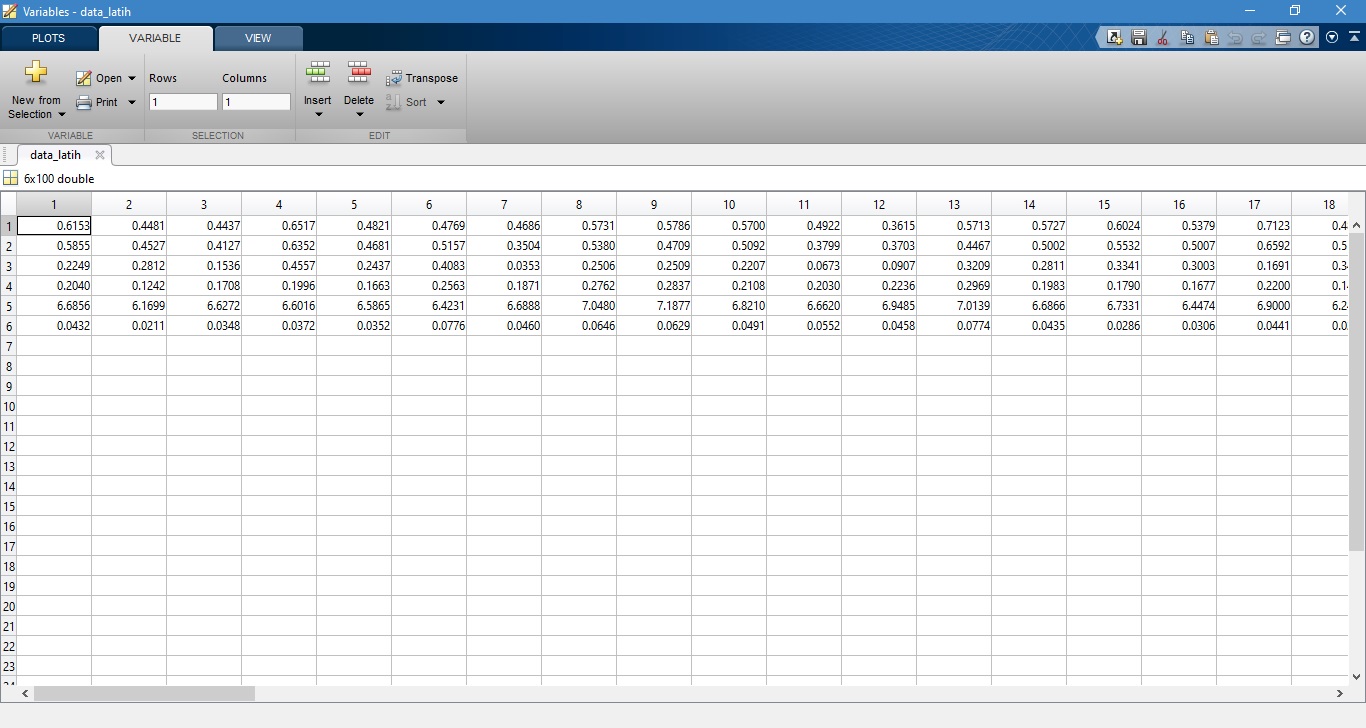Click the Delete rows red icon
This screenshot has height=728, width=1366.
click(x=358, y=73)
